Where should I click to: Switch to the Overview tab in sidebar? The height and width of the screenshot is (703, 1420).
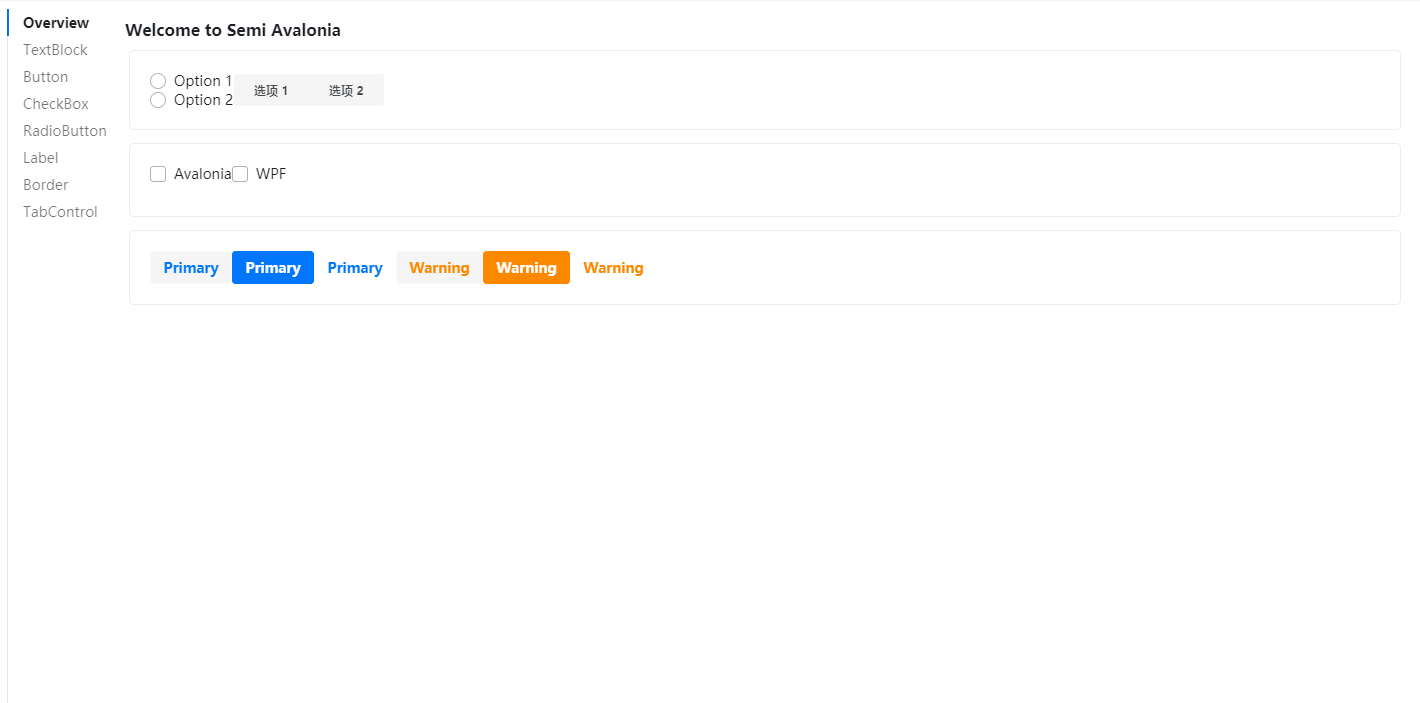(56, 23)
